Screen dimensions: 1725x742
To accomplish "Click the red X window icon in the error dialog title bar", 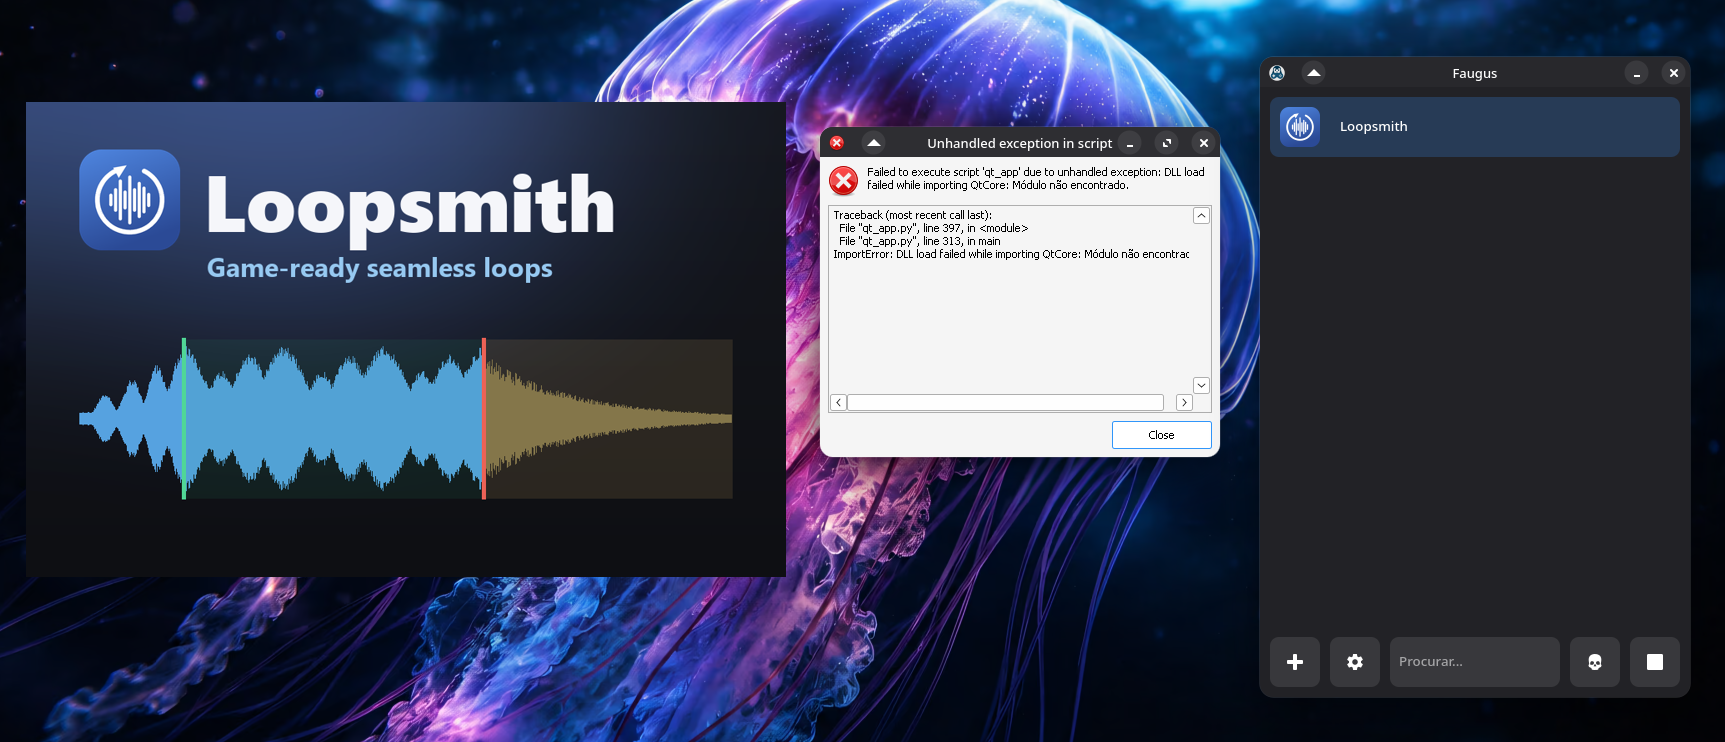I will tap(837, 143).
